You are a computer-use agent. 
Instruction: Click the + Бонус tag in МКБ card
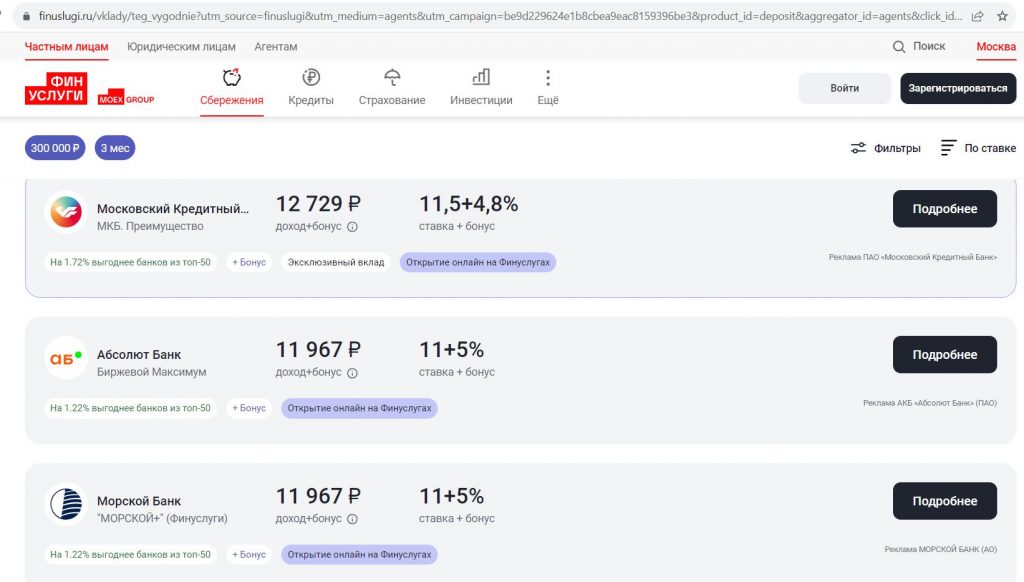coord(249,263)
